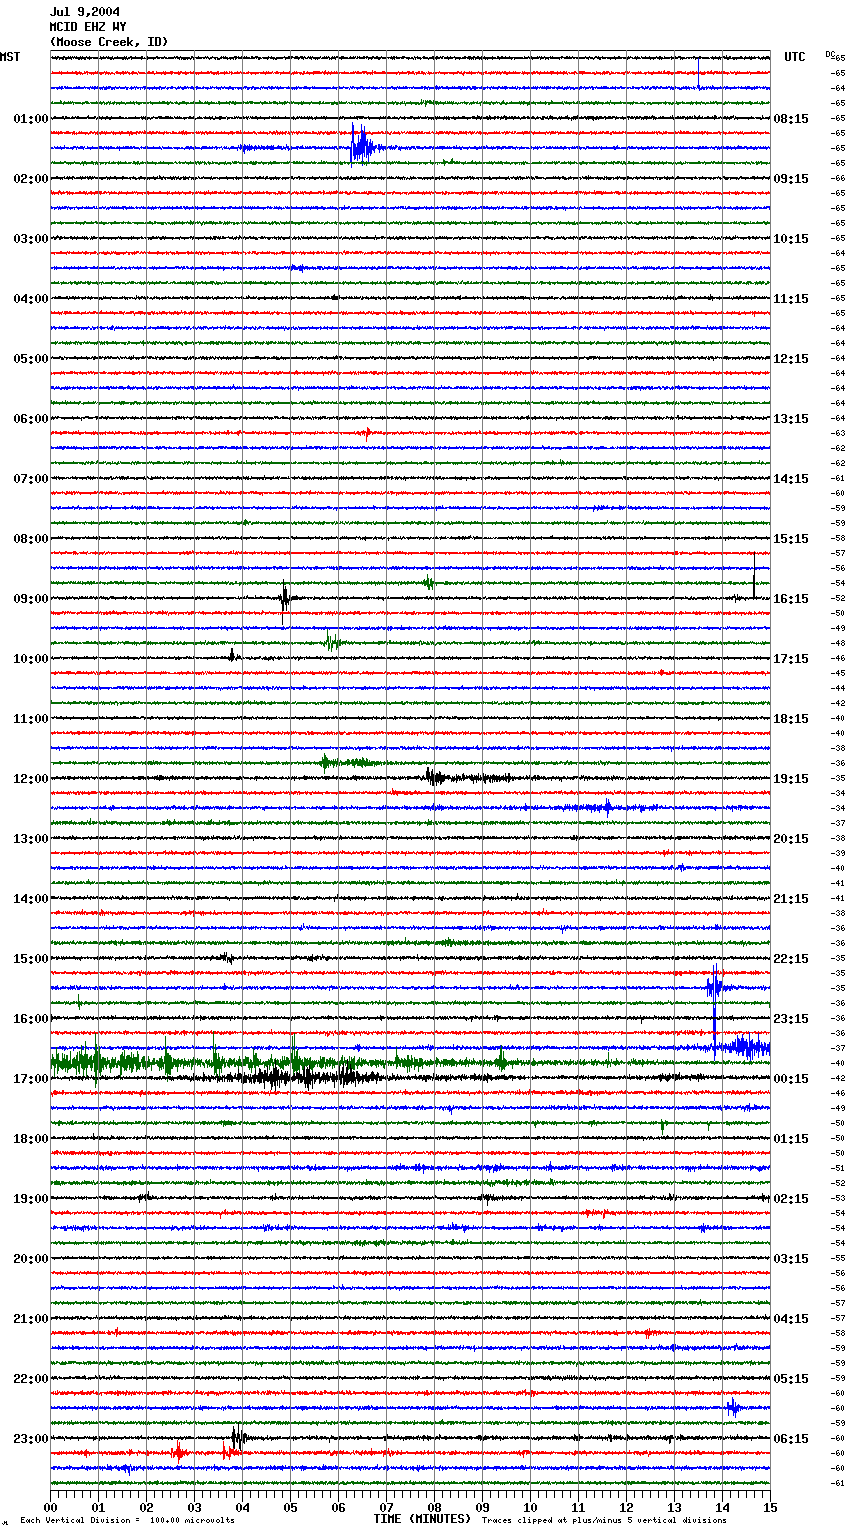Click minute tick label 08 on bottom axis
The image size is (850, 1534).
[x=434, y=1508]
